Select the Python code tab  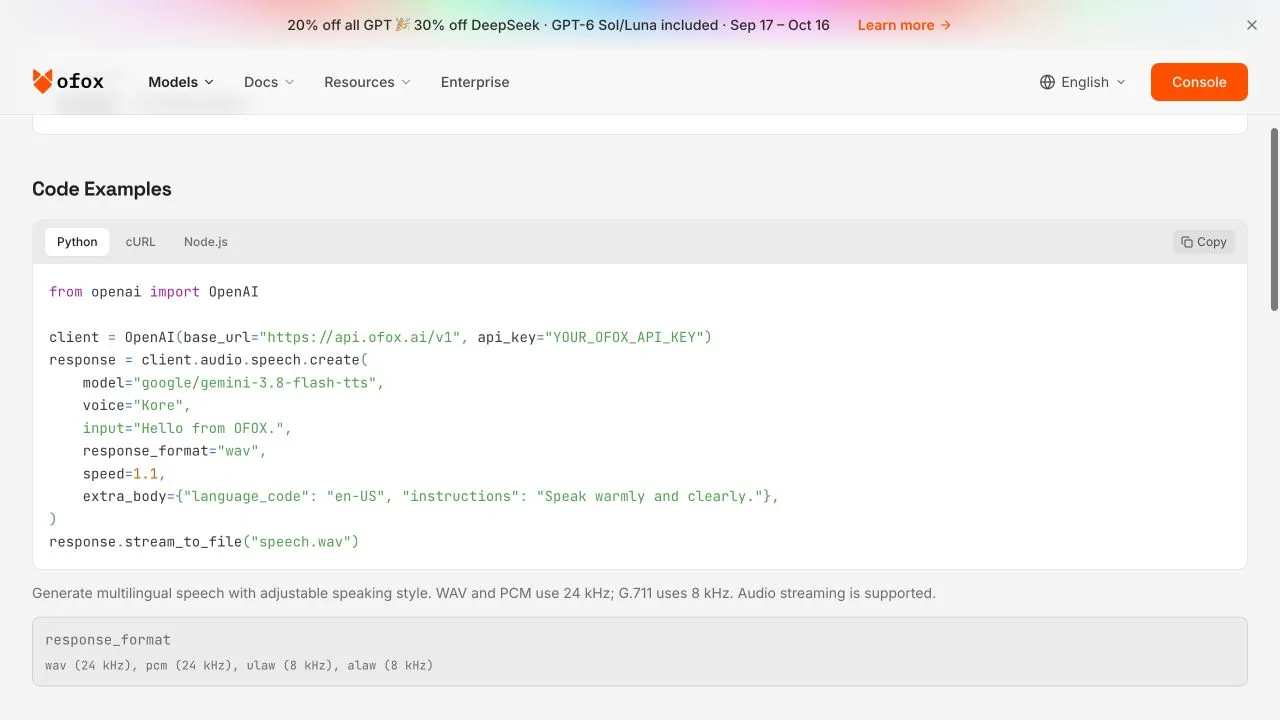tap(77, 242)
